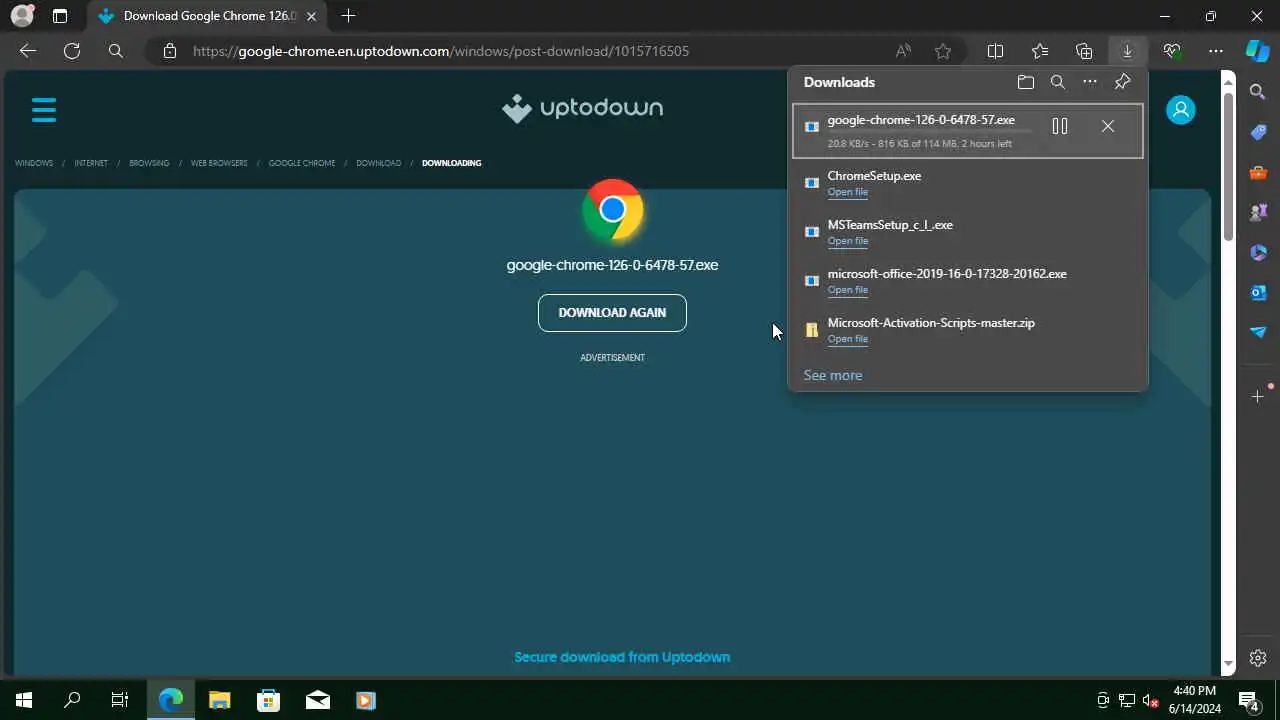Open Edge Settings and more menu

(x=1216, y=51)
